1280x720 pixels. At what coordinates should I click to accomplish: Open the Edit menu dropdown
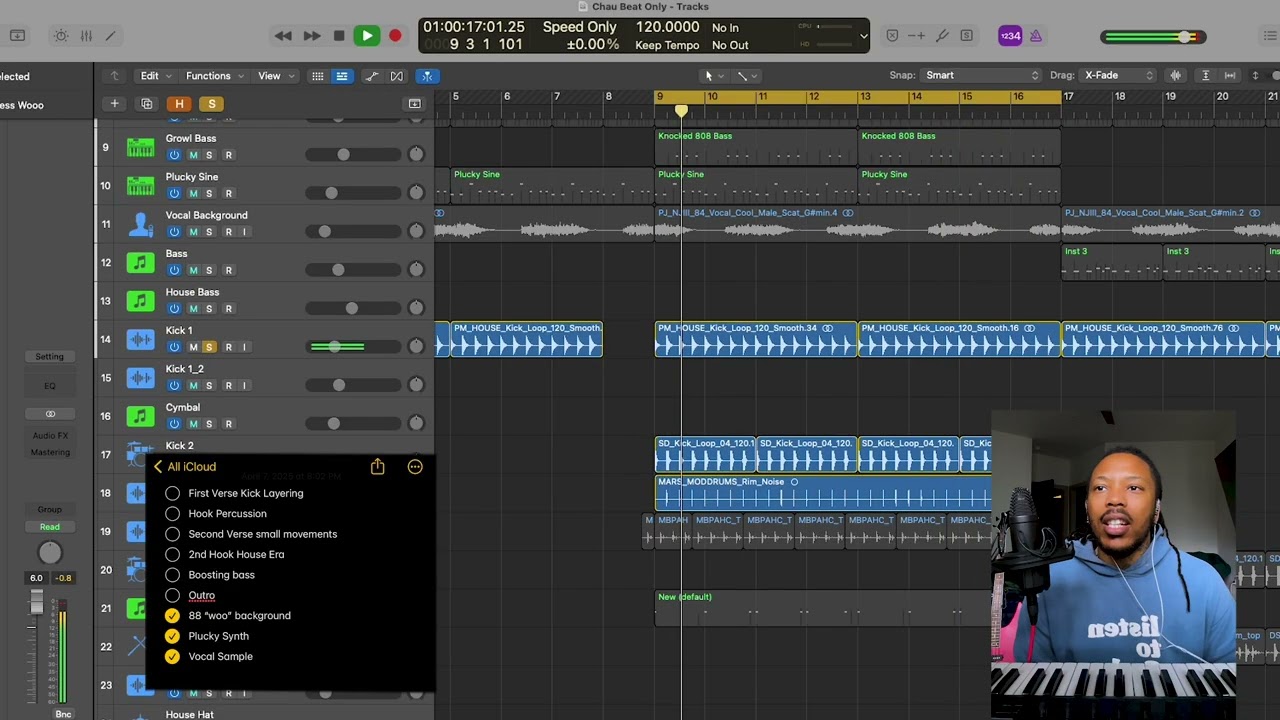pos(154,76)
